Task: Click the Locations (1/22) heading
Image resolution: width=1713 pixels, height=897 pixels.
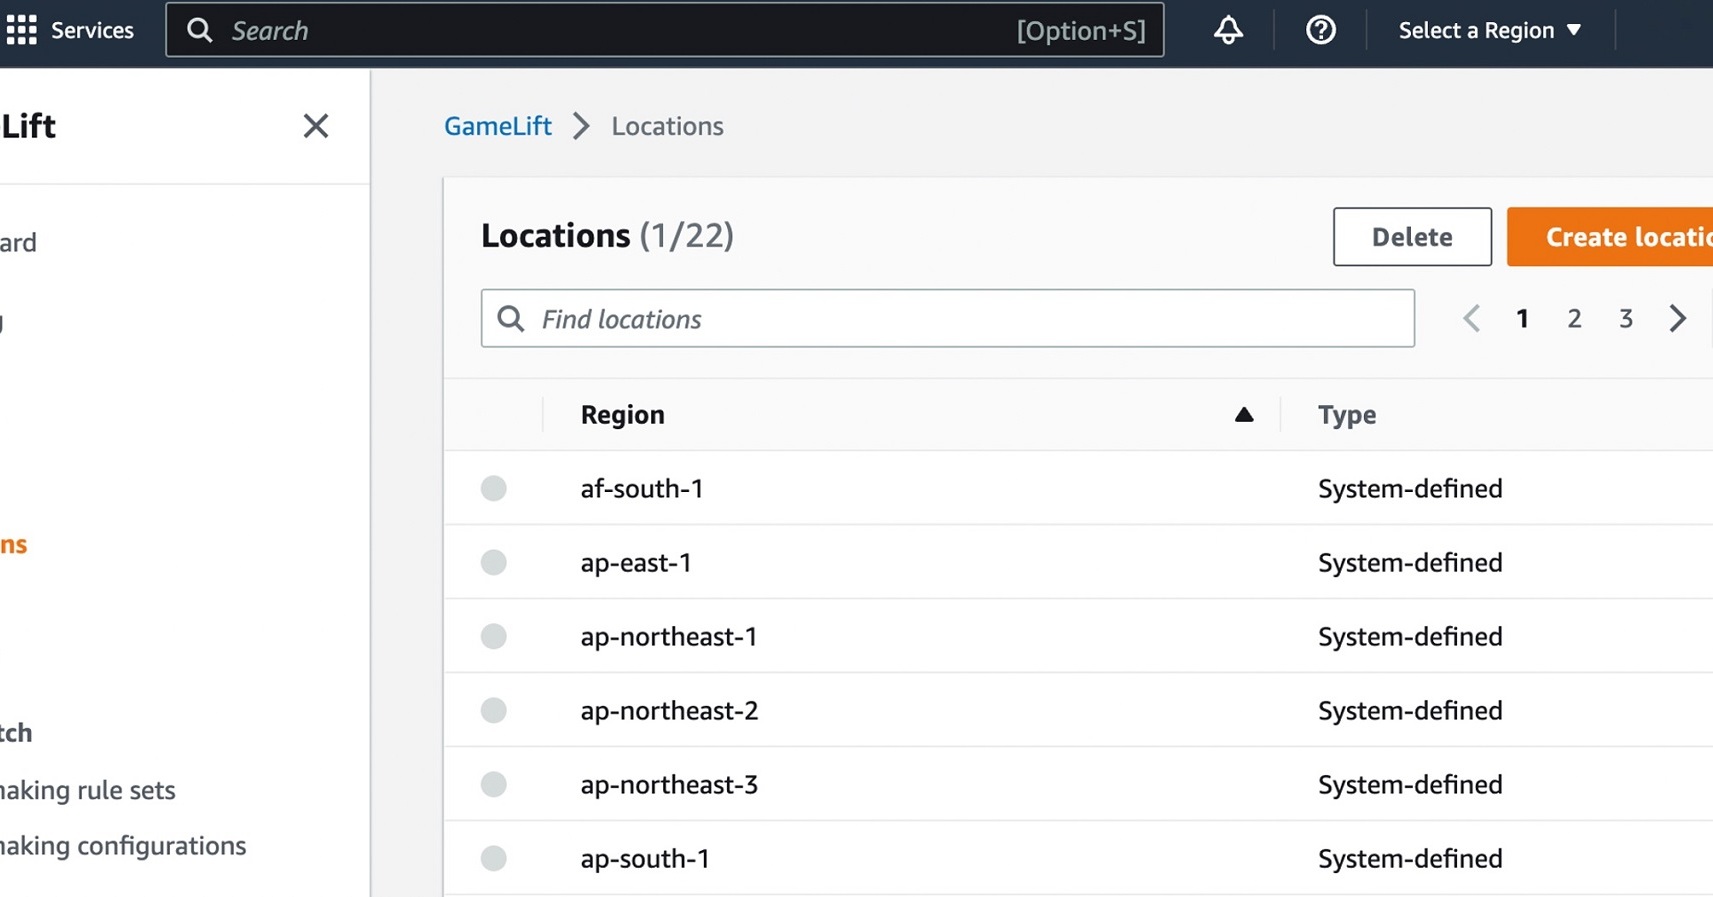Action: pos(607,236)
